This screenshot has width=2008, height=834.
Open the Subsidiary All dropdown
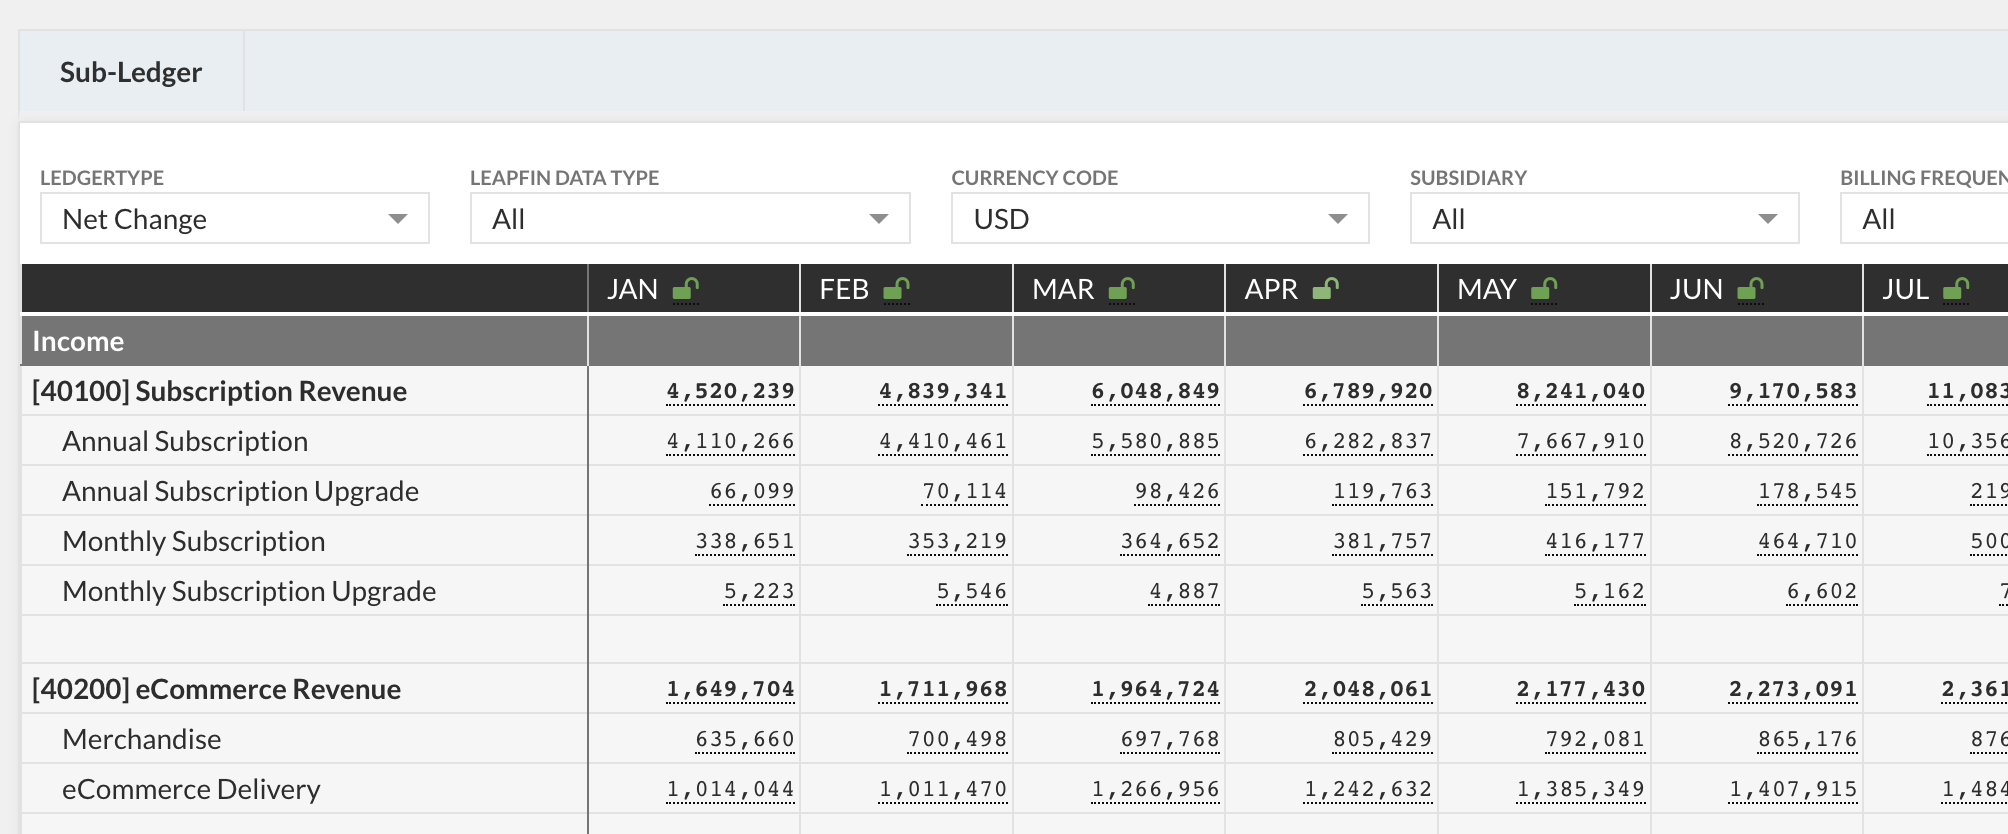tap(1604, 218)
